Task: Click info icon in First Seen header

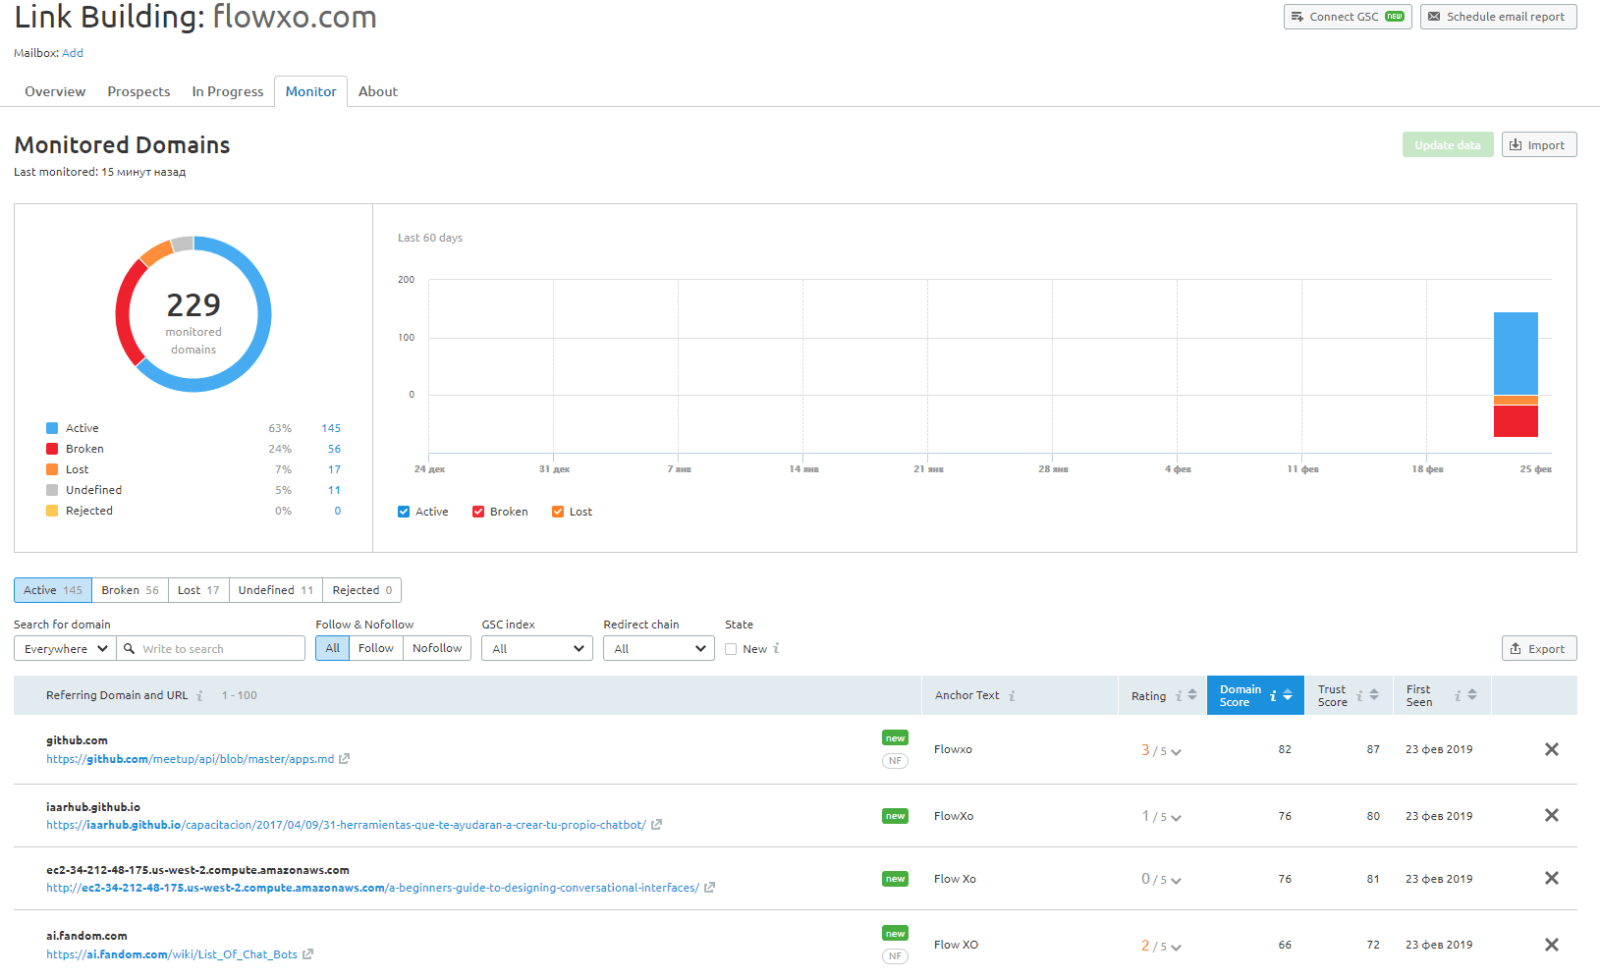Action: (1458, 696)
